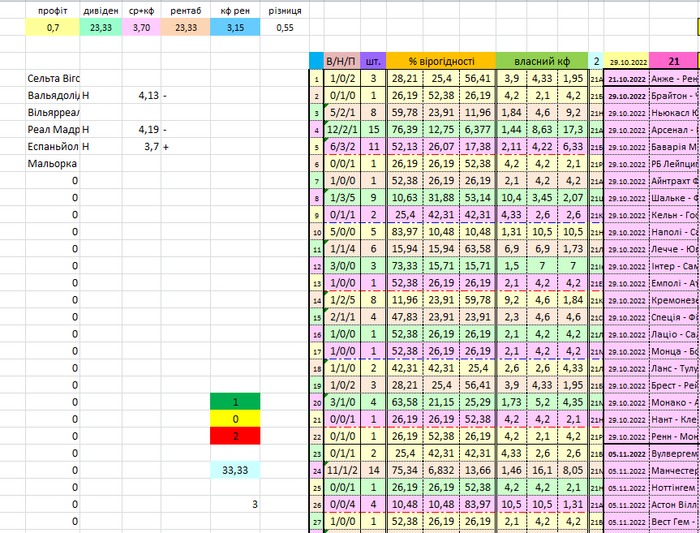Select the yellow cell containing 0
Image resolution: width=700 pixels, height=533 pixels.
tap(235, 419)
